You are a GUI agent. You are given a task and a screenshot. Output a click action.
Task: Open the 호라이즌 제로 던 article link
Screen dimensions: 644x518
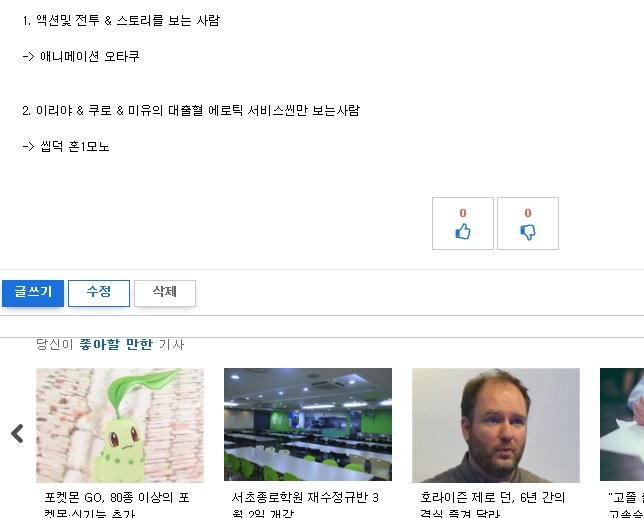pyautogui.click(x=492, y=505)
